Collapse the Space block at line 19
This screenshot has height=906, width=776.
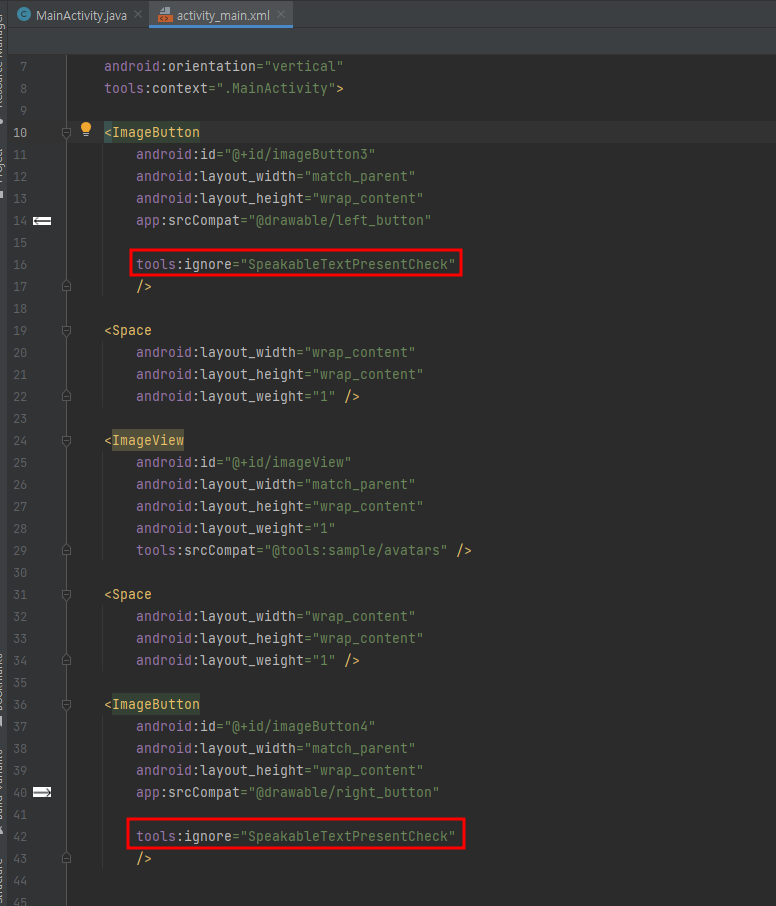pyautogui.click(x=66, y=331)
